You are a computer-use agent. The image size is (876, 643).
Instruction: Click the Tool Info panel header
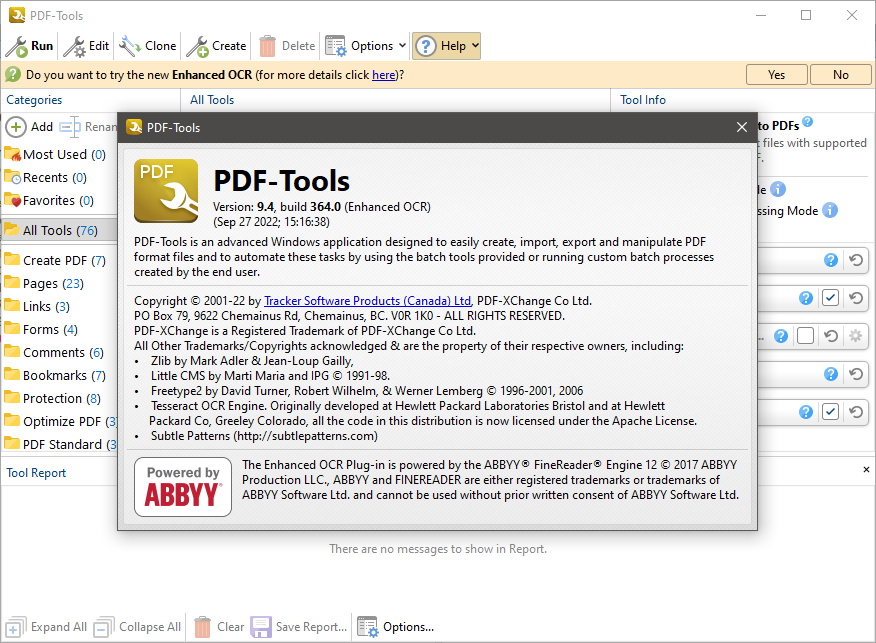point(642,100)
